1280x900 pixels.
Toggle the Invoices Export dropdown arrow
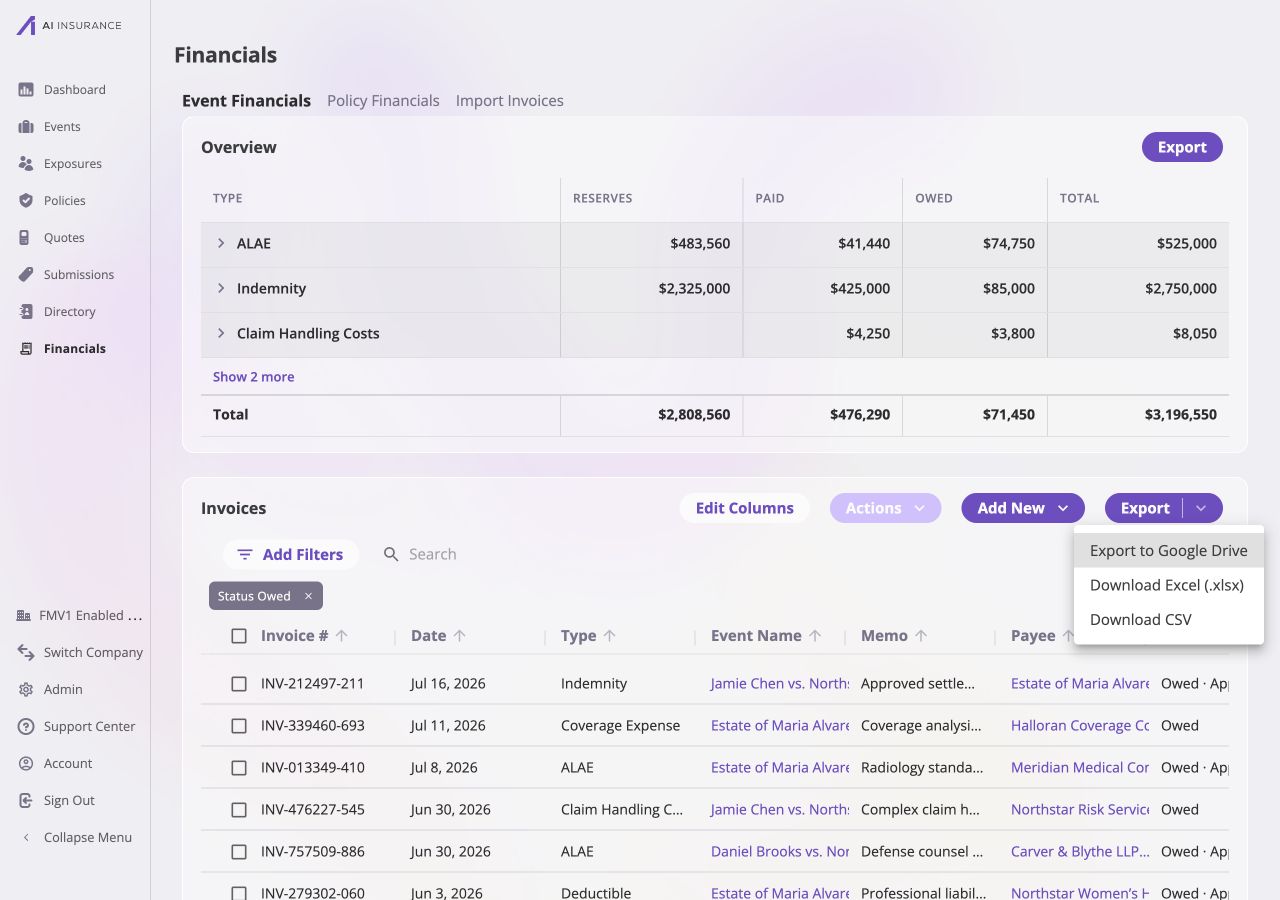(1202, 508)
